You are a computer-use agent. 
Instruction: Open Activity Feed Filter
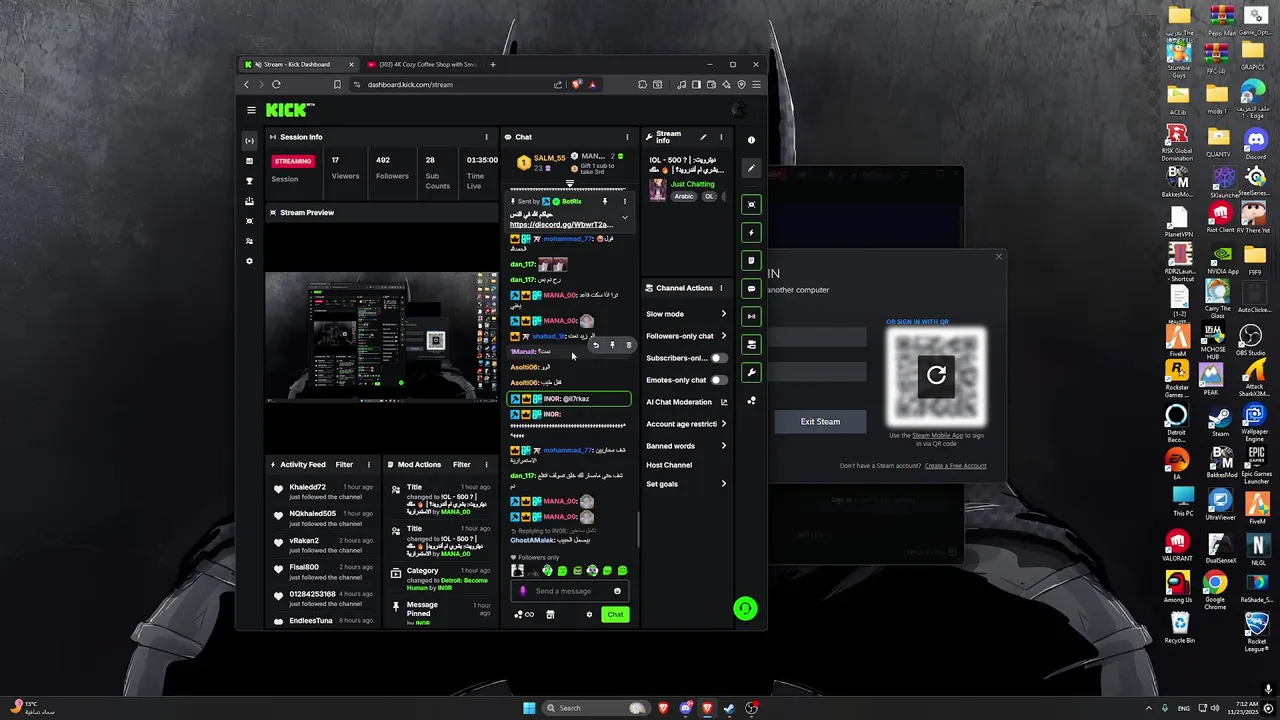344,464
